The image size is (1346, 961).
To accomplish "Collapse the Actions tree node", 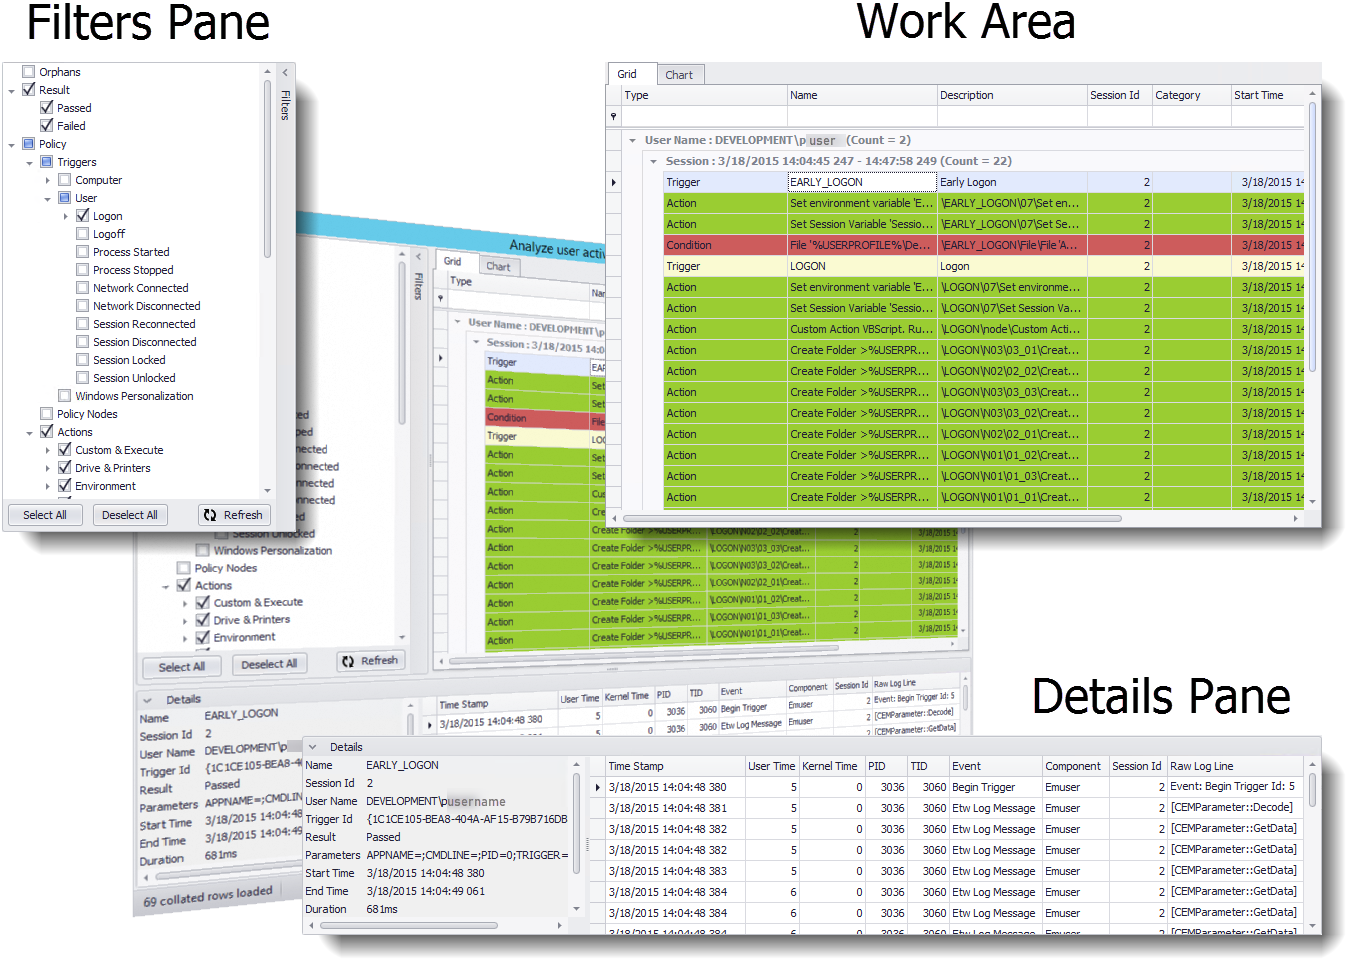I will click(29, 433).
